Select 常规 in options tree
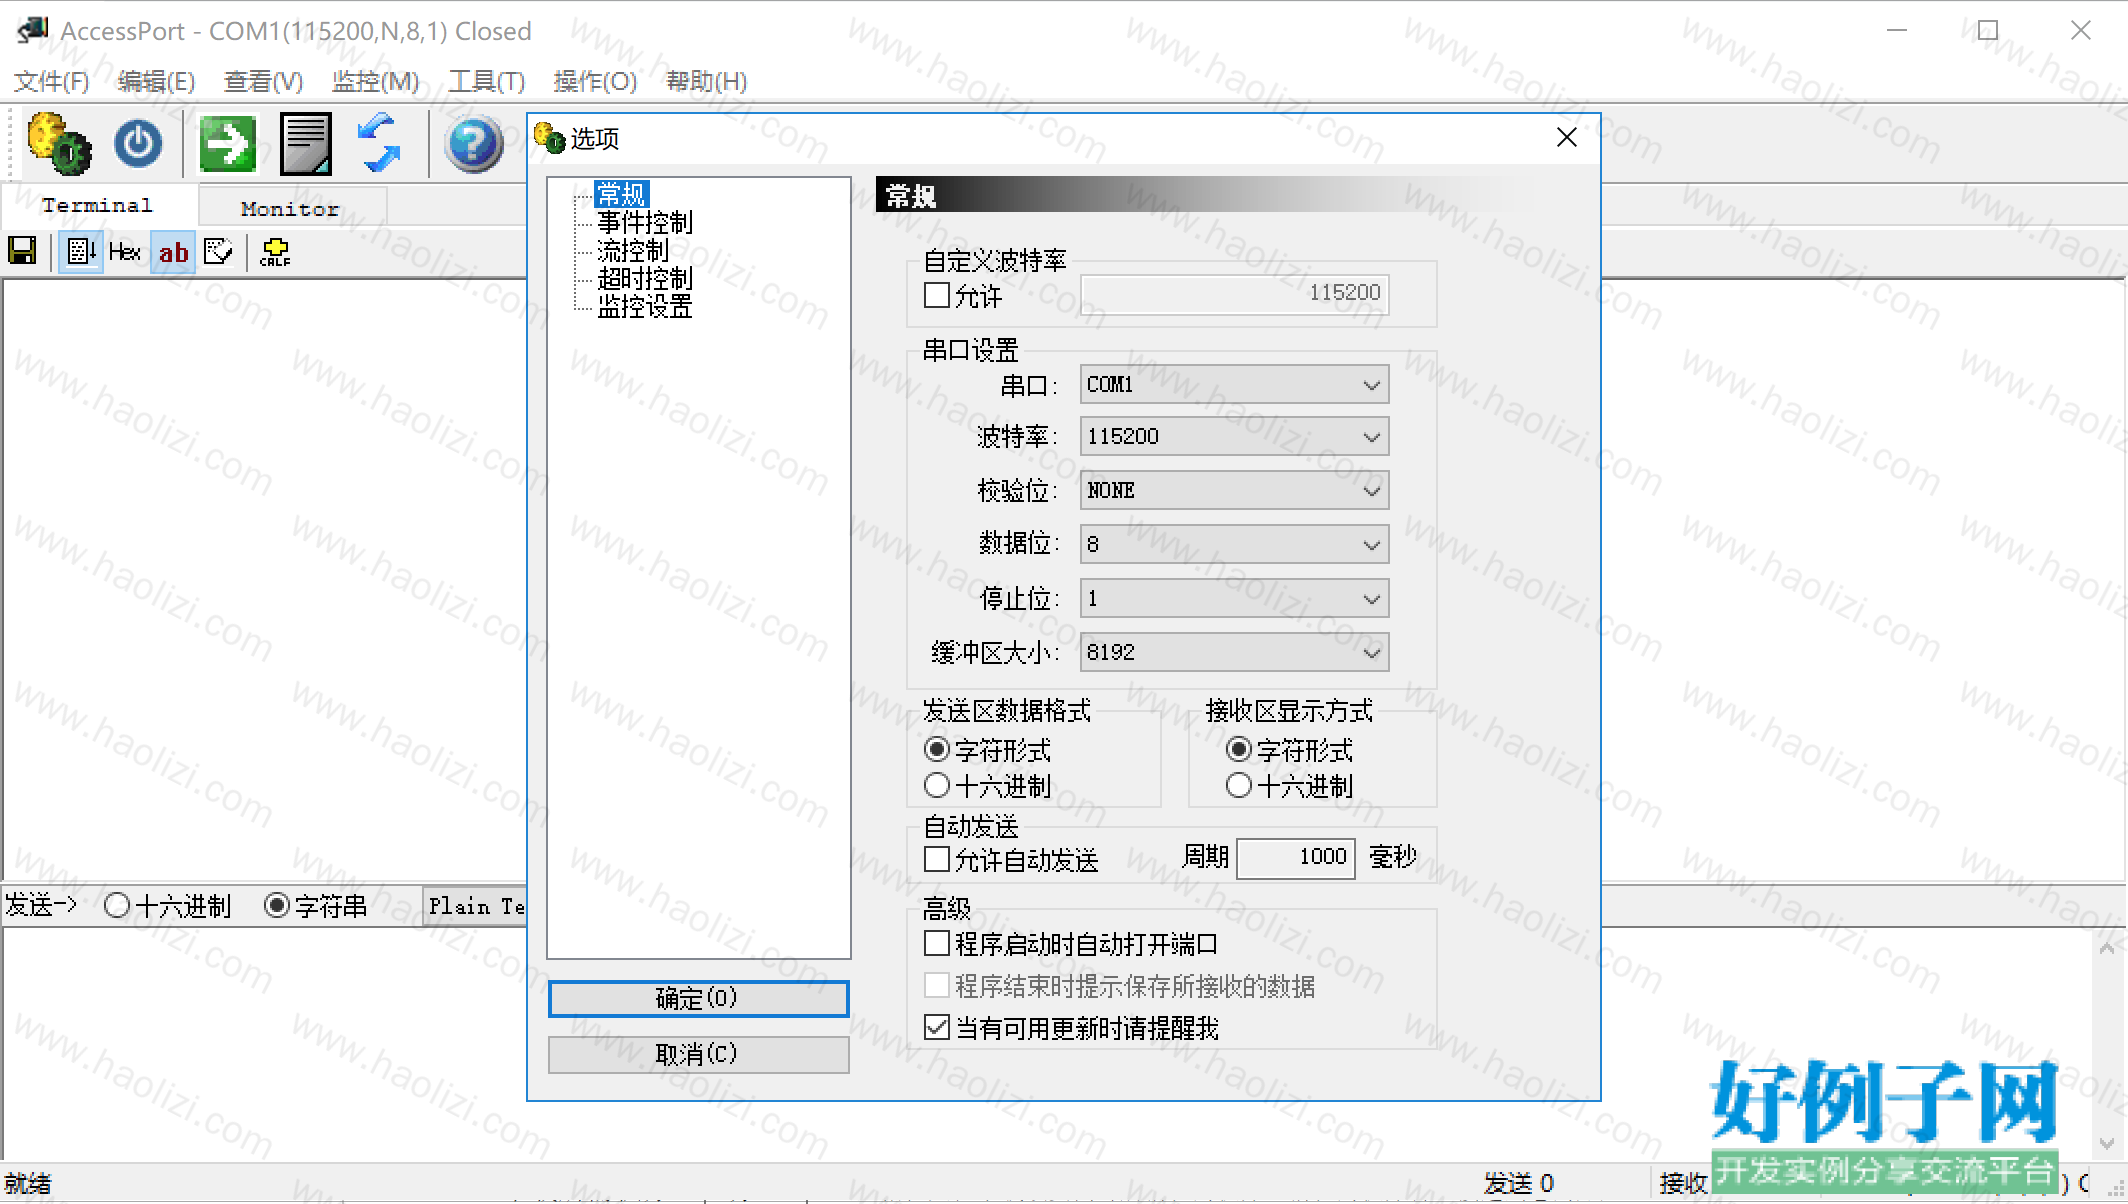 tap(621, 194)
